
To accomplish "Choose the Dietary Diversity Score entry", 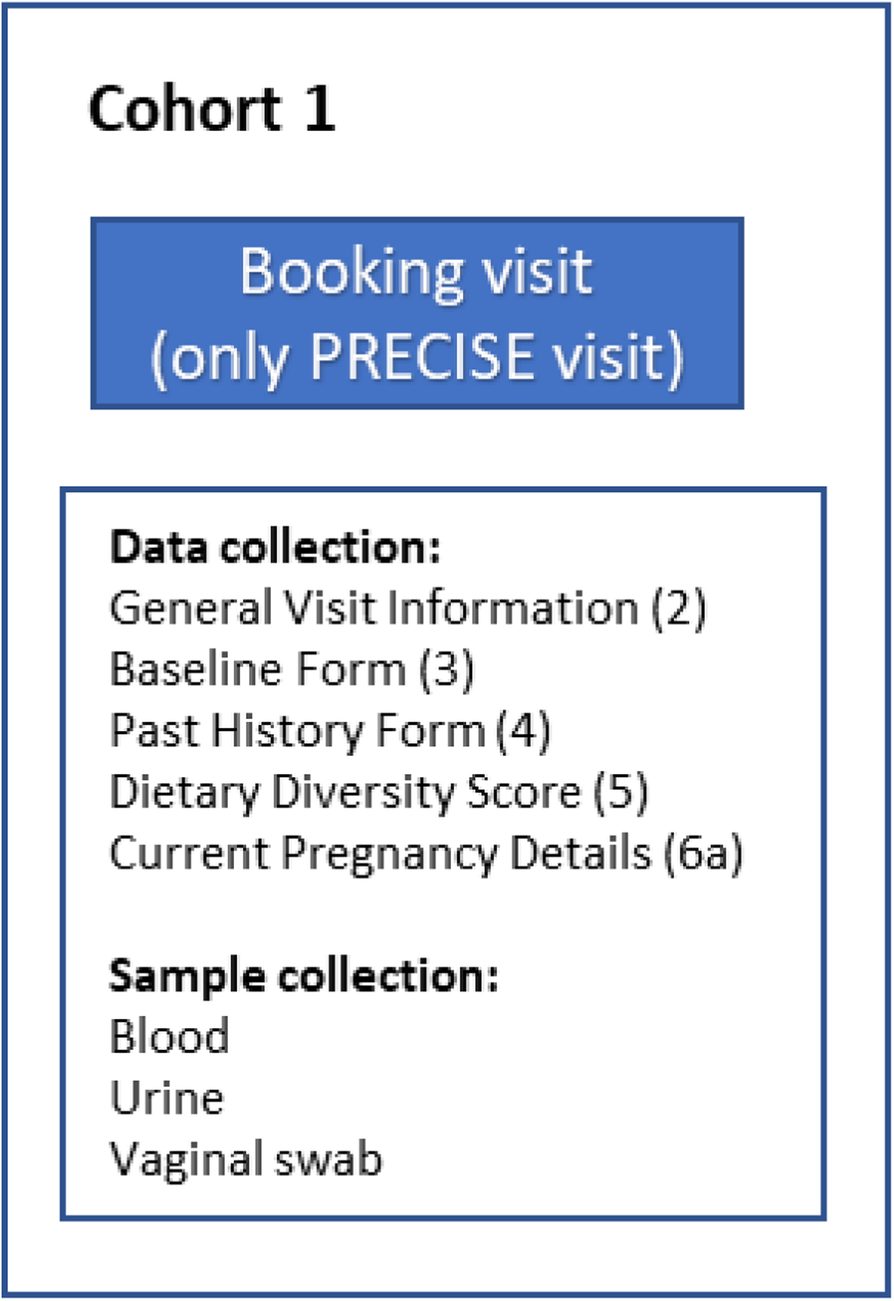I will (x=345, y=793).
